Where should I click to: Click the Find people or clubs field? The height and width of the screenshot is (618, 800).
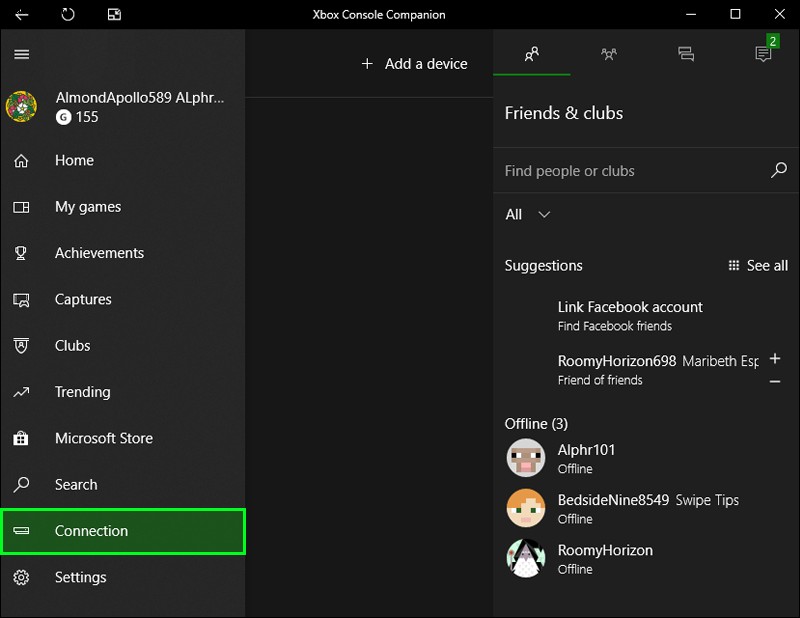(635, 170)
